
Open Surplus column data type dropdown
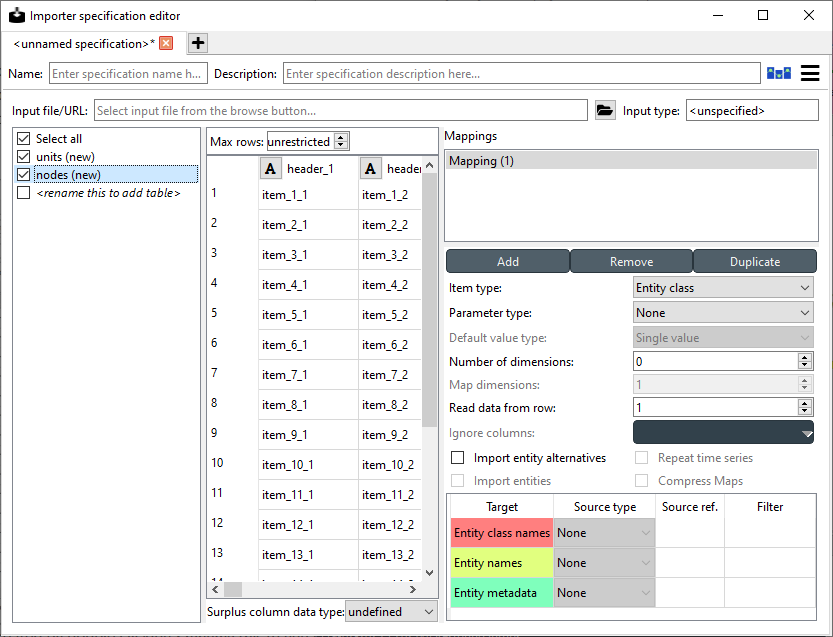(391, 612)
